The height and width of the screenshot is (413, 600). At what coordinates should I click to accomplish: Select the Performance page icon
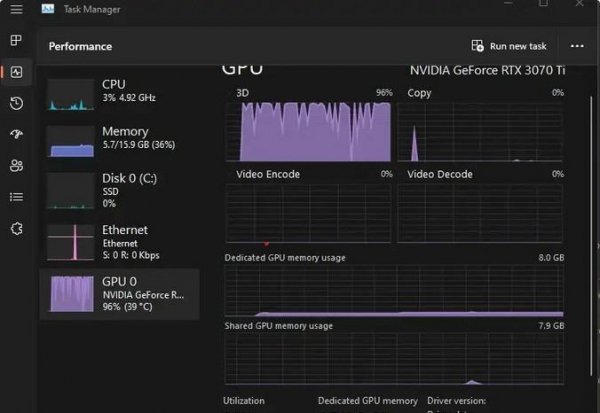click(16, 72)
